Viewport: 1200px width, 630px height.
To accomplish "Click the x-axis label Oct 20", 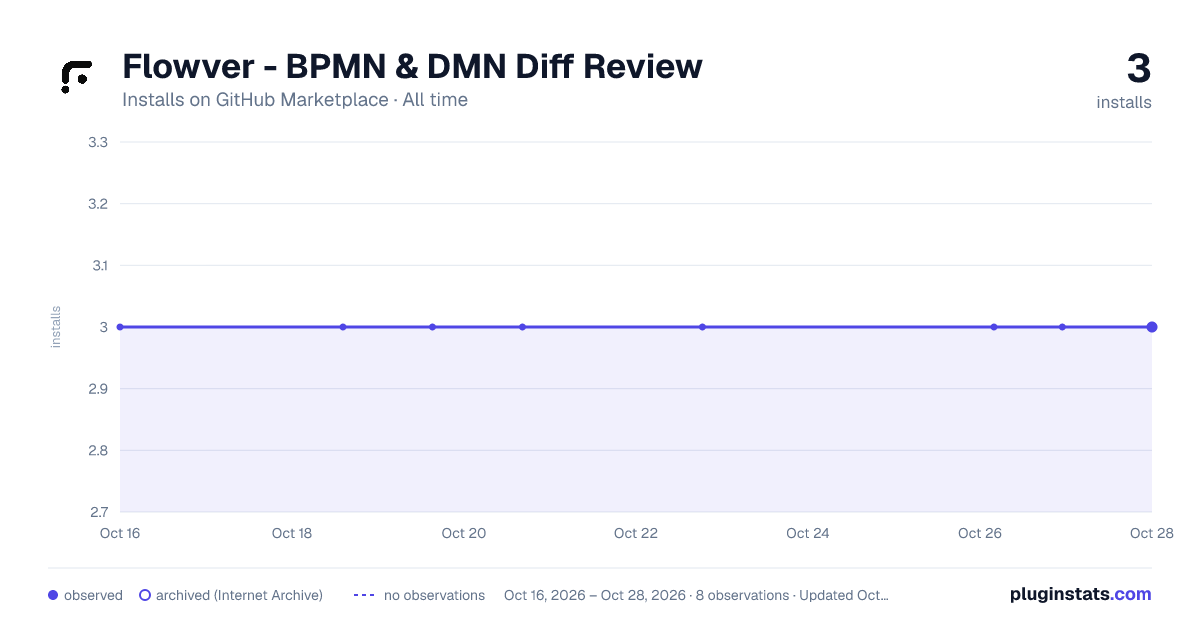I will (464, 533).
